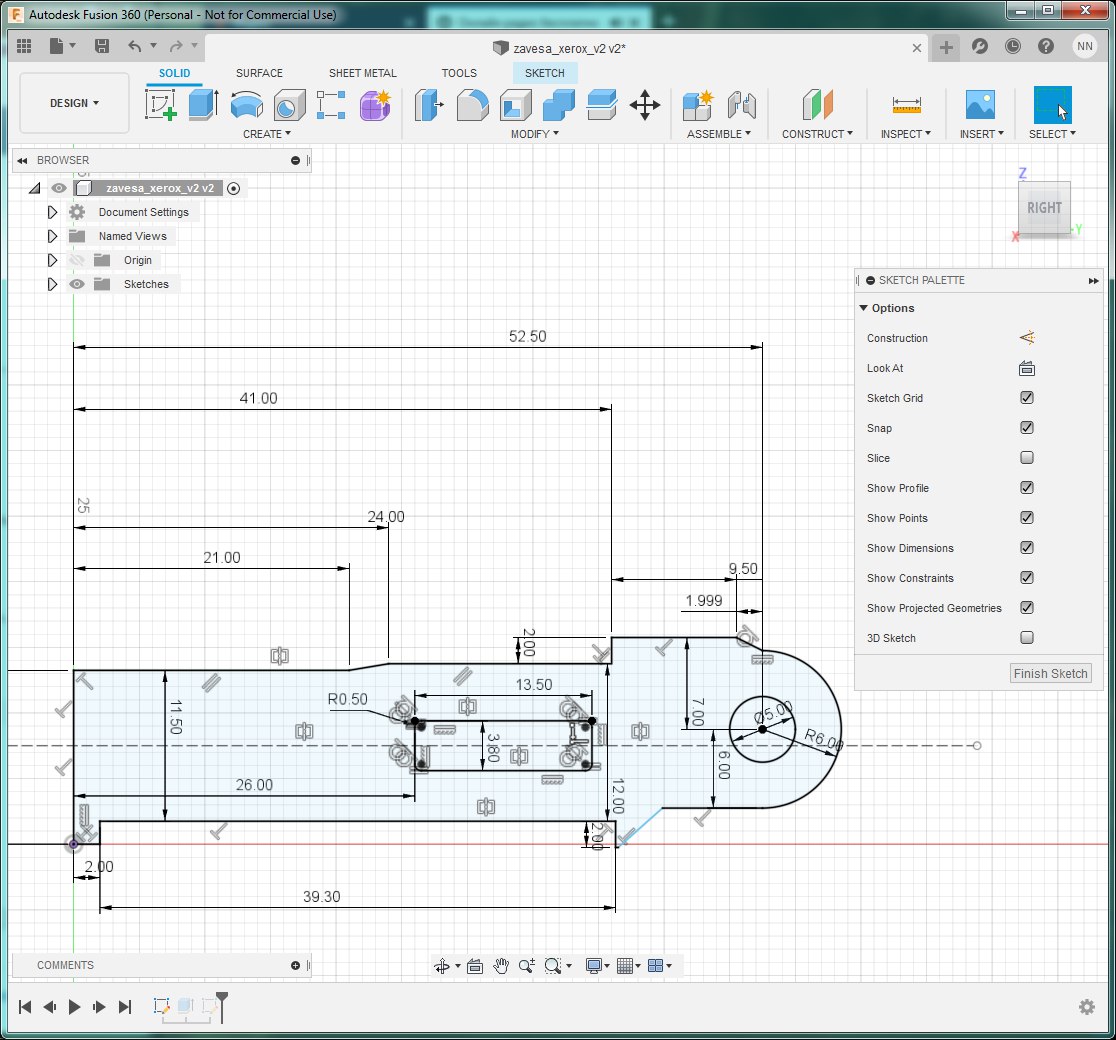Image resolution: width=1116 pixels, height=1040 pixels.
Task: Open the Look At tool in Sketch Palette
Action: pyautogui.click(x=1026, y=368)
